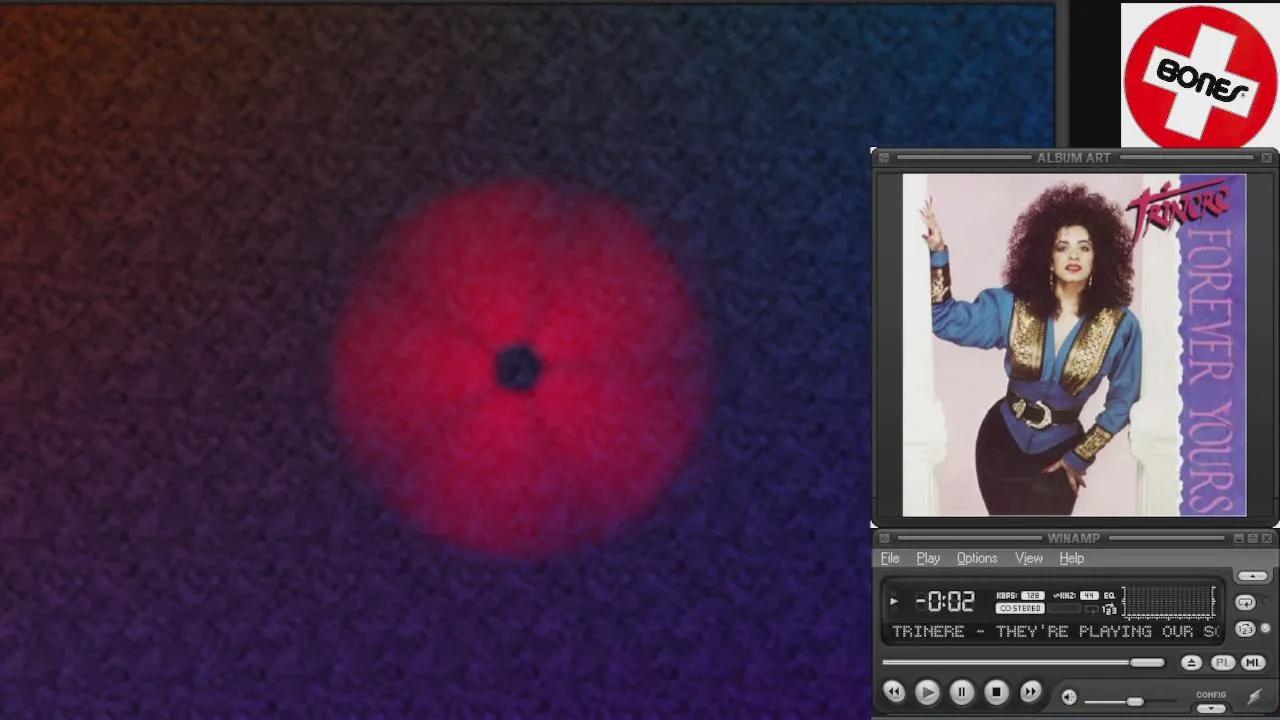Screen dimensions: 1280x720
Task: Close the Album Art window
Action: 1267,158
